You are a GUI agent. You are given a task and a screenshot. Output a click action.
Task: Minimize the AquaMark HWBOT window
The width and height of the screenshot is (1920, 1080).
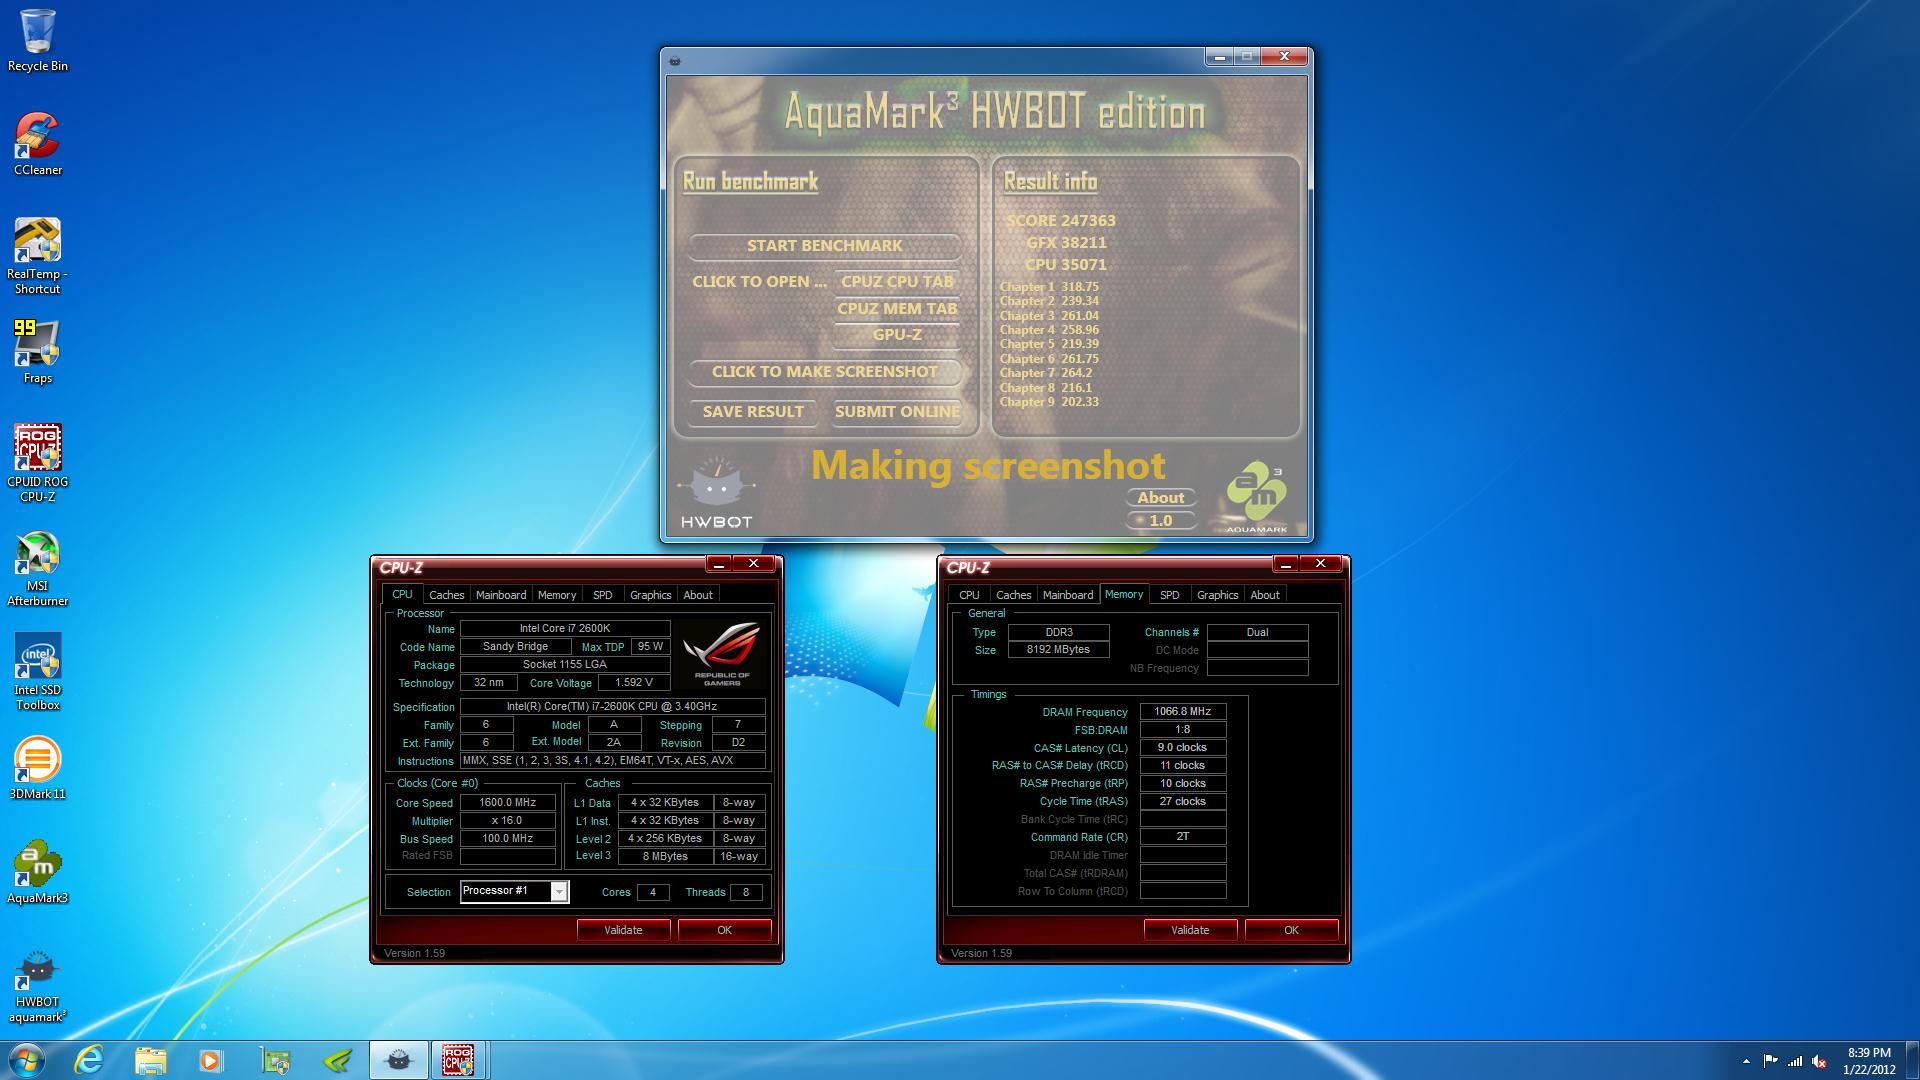[x=1219, y=57]
